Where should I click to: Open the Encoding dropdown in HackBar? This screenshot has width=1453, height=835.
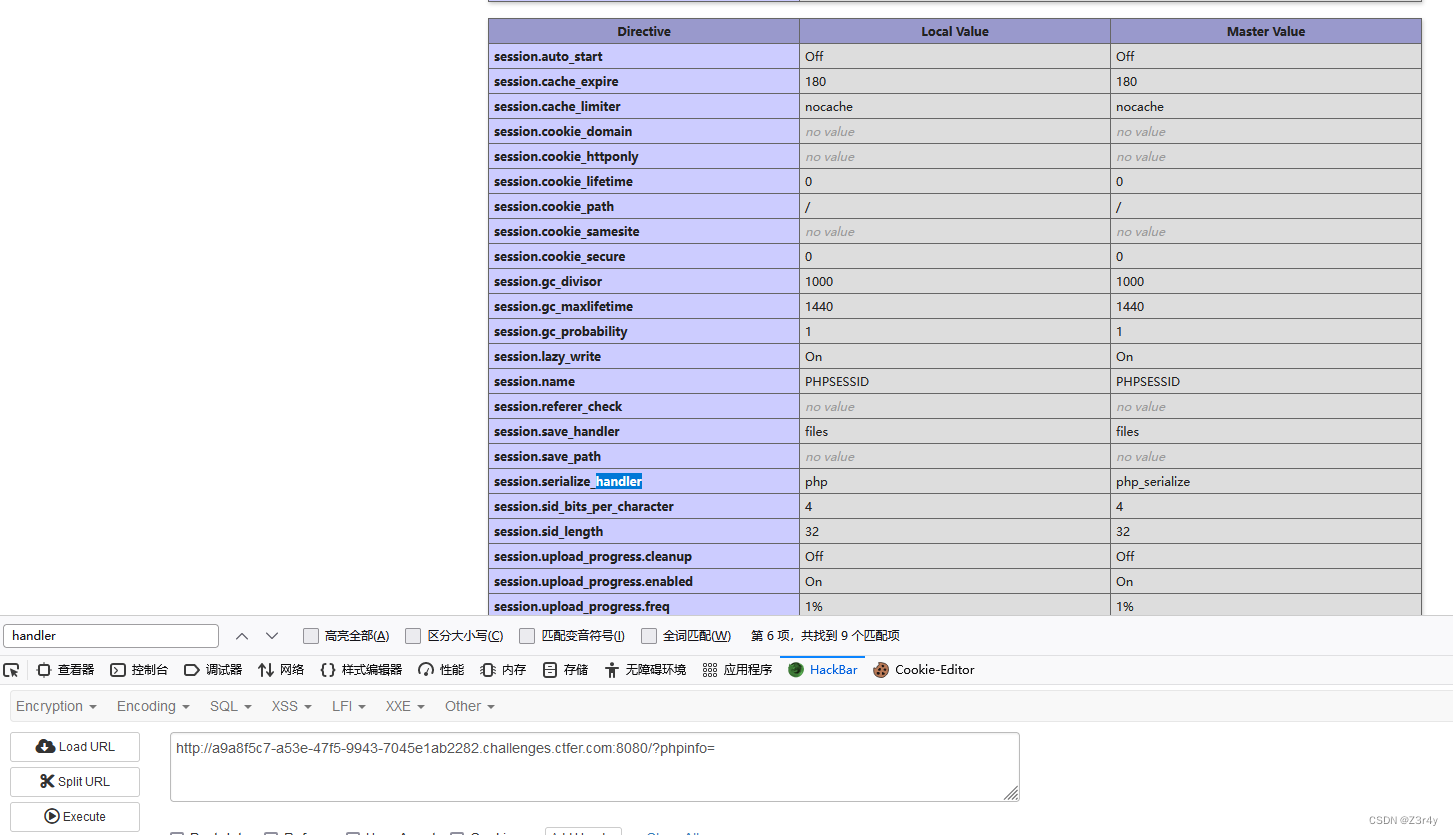(151, 706)
